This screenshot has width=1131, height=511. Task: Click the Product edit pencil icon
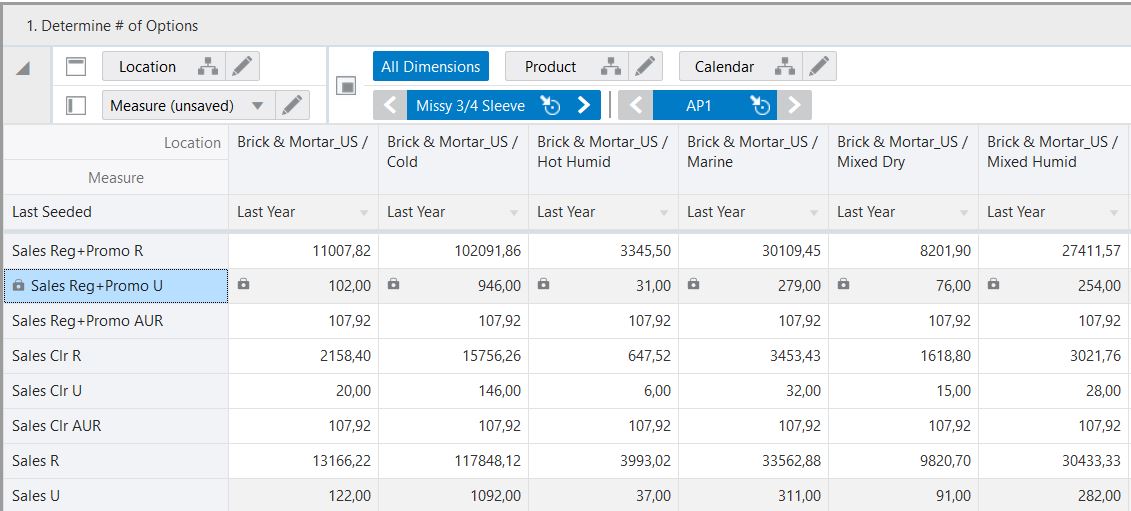pyautogui.click(x=646, y=66)
